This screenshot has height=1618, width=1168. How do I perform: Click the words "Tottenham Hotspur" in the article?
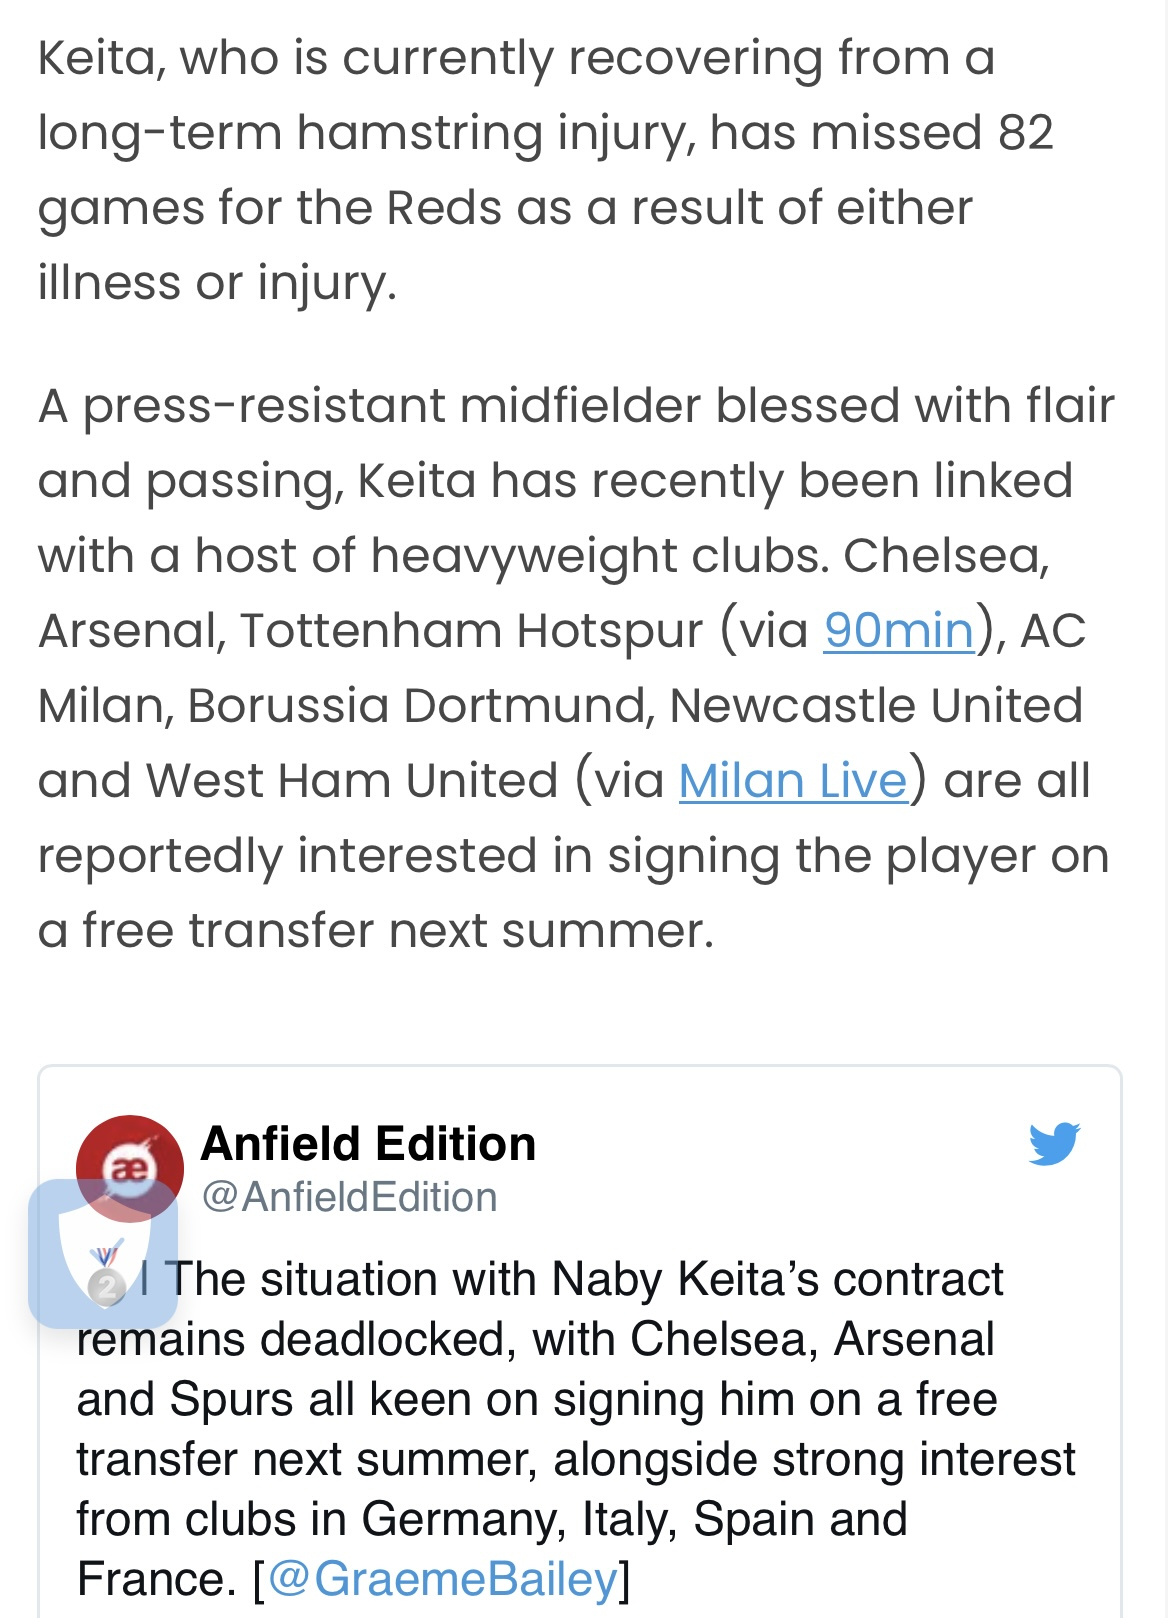coord(472,631)
